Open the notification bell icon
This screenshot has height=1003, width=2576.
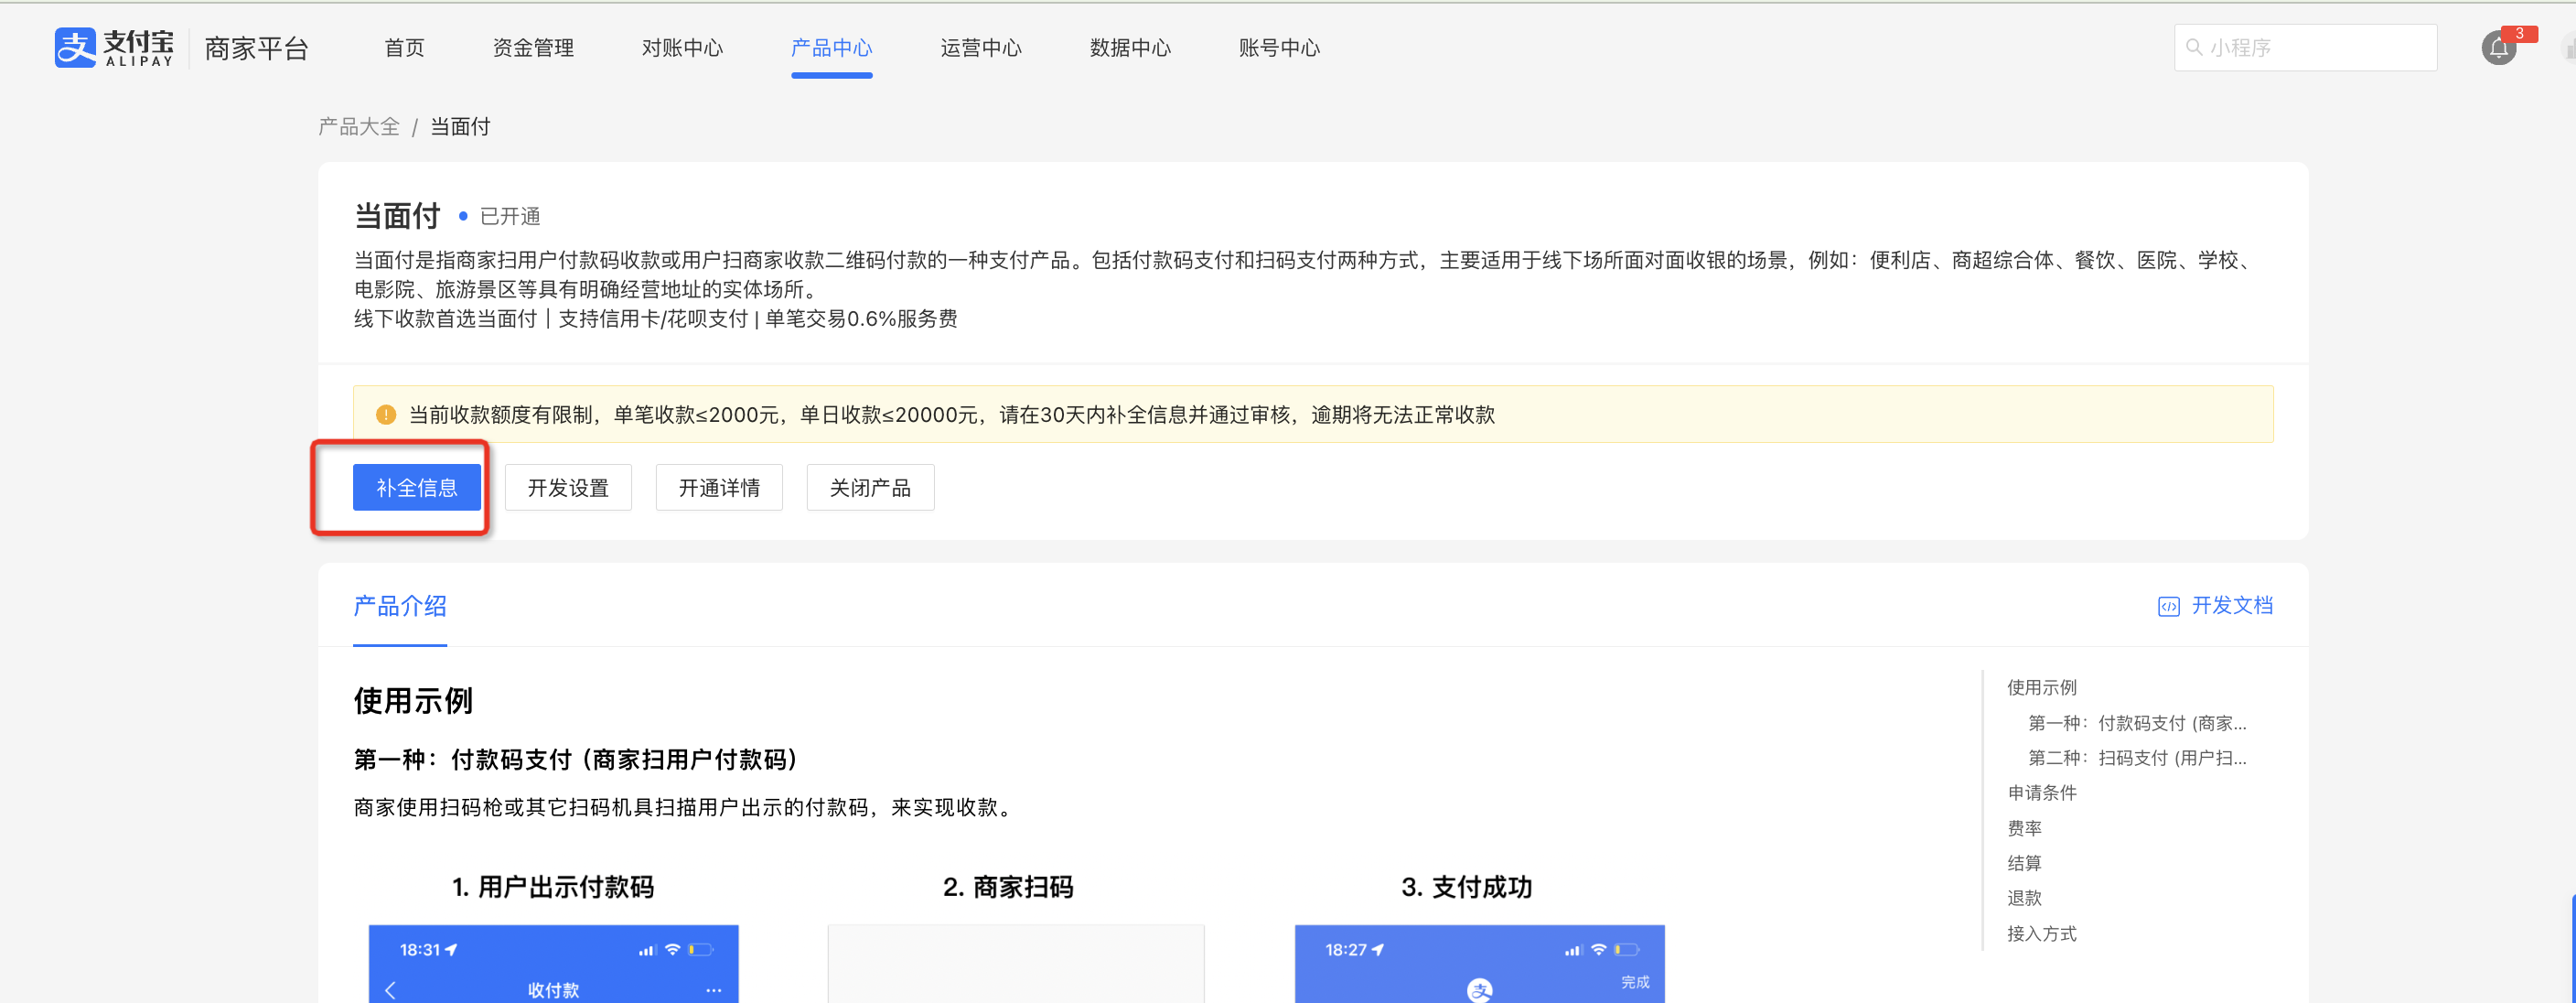click(2498, 48)
